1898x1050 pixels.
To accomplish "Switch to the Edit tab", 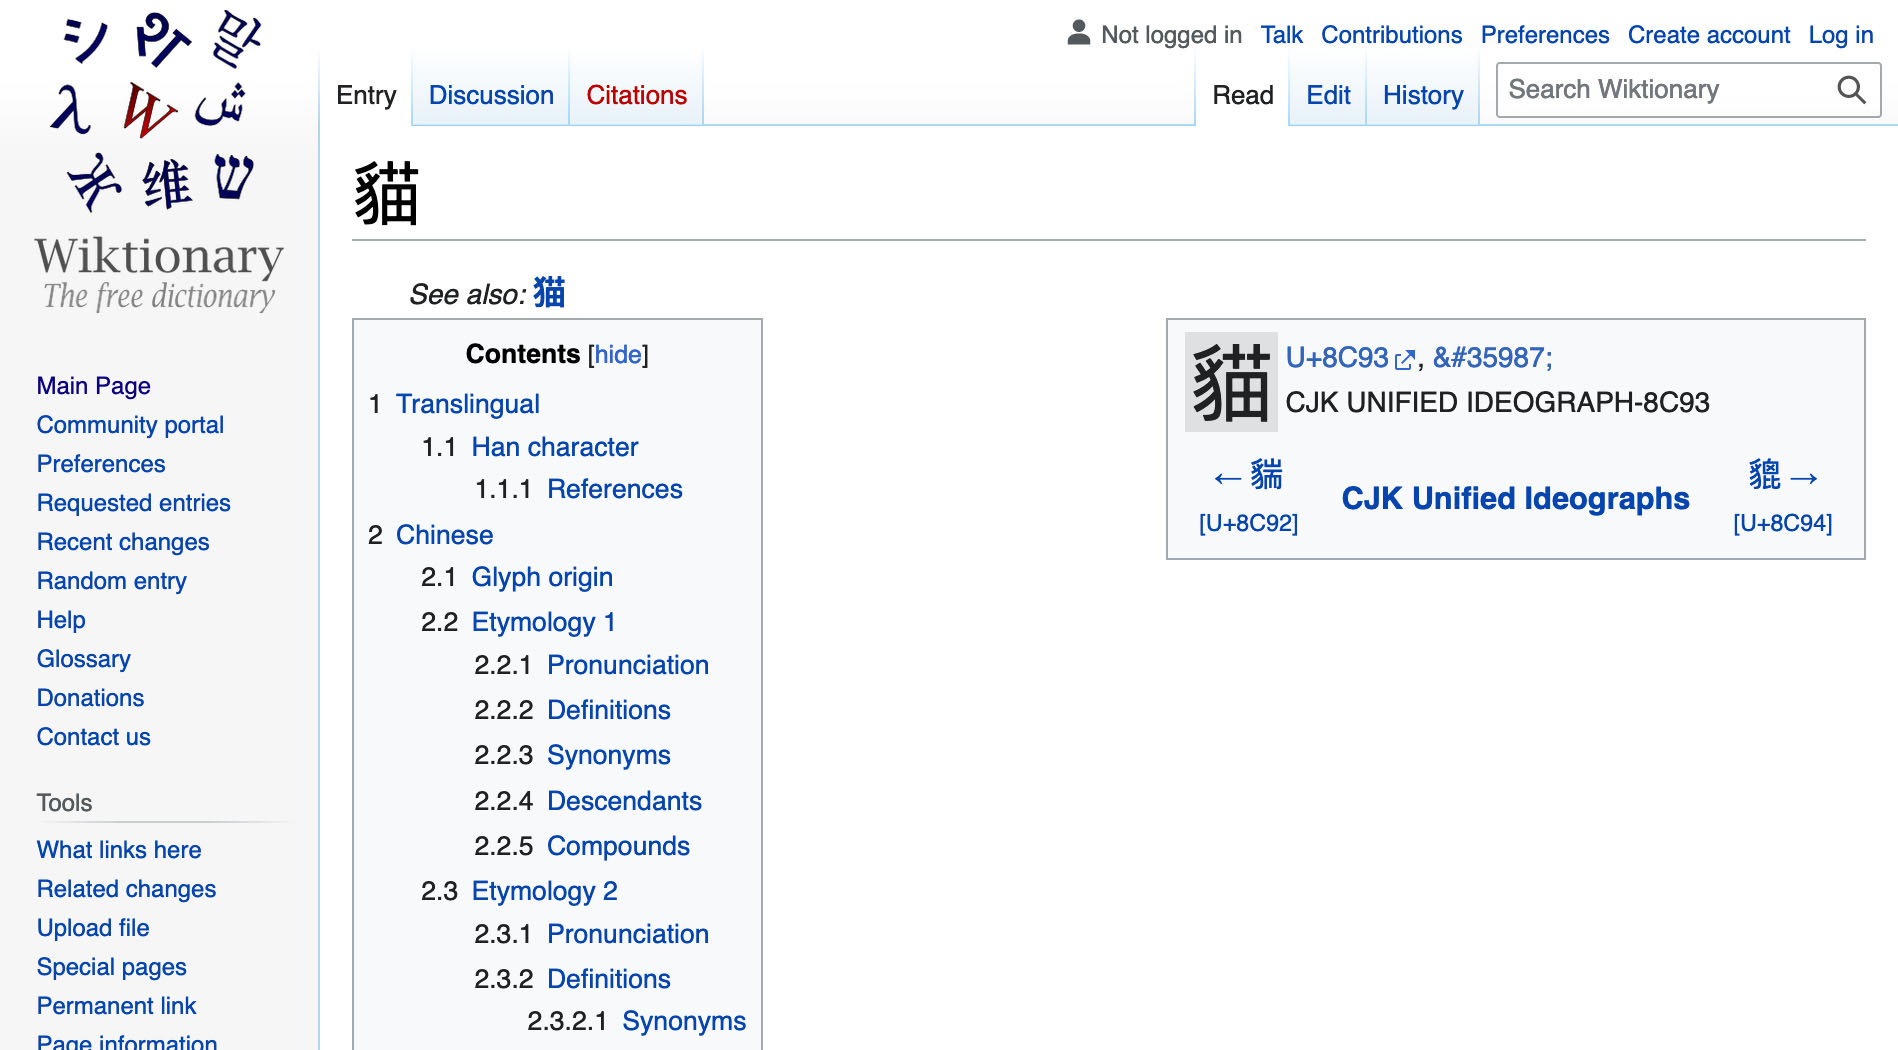I will coord(1327,95).
